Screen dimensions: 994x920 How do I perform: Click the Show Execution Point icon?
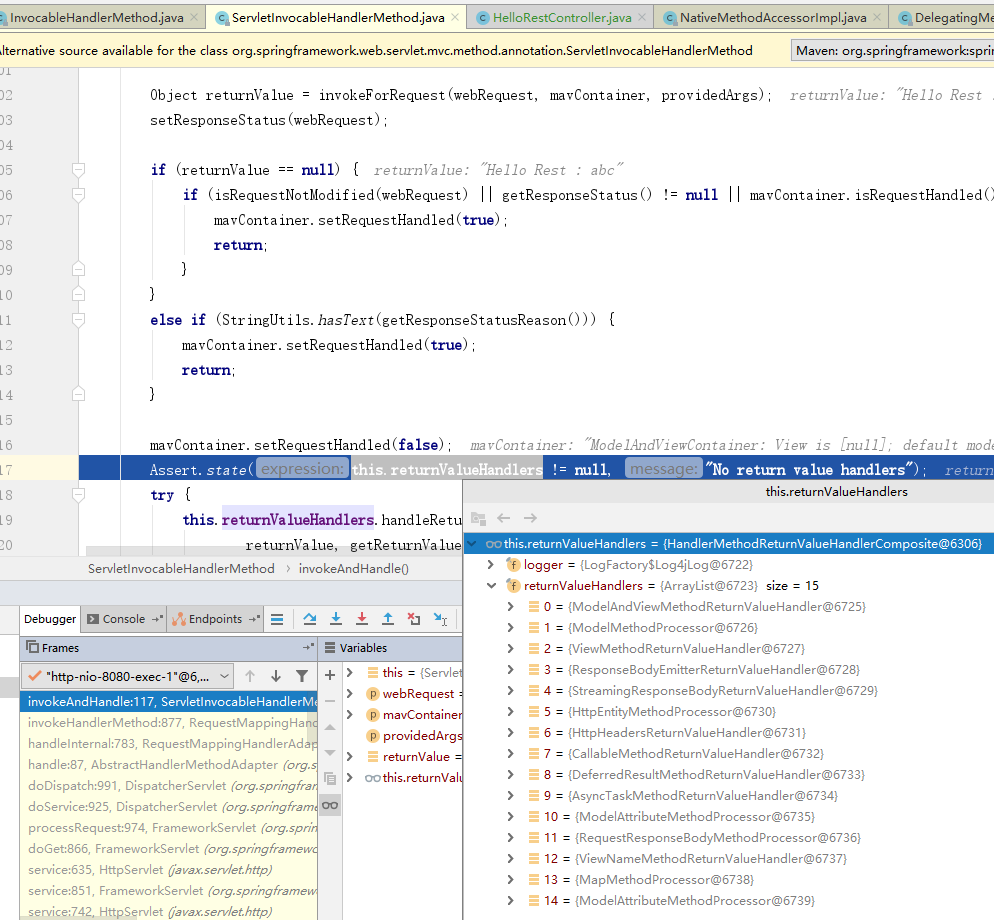click(x=278, y=620)
